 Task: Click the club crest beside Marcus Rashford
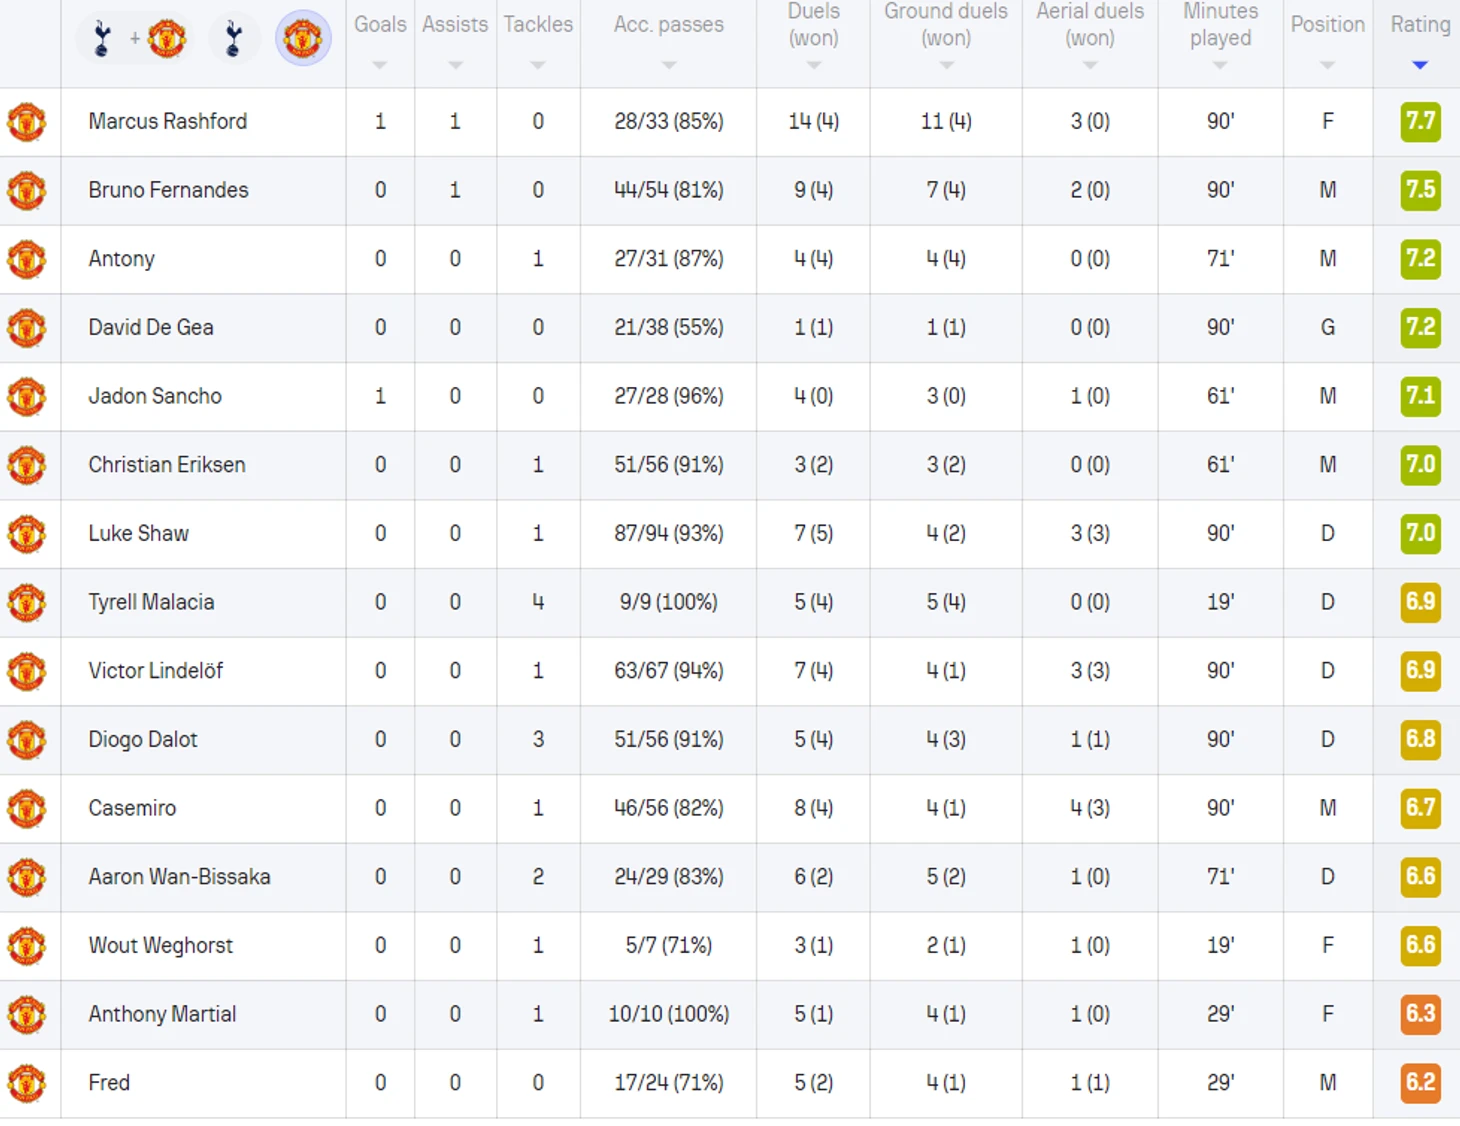[x=27, y=122]
